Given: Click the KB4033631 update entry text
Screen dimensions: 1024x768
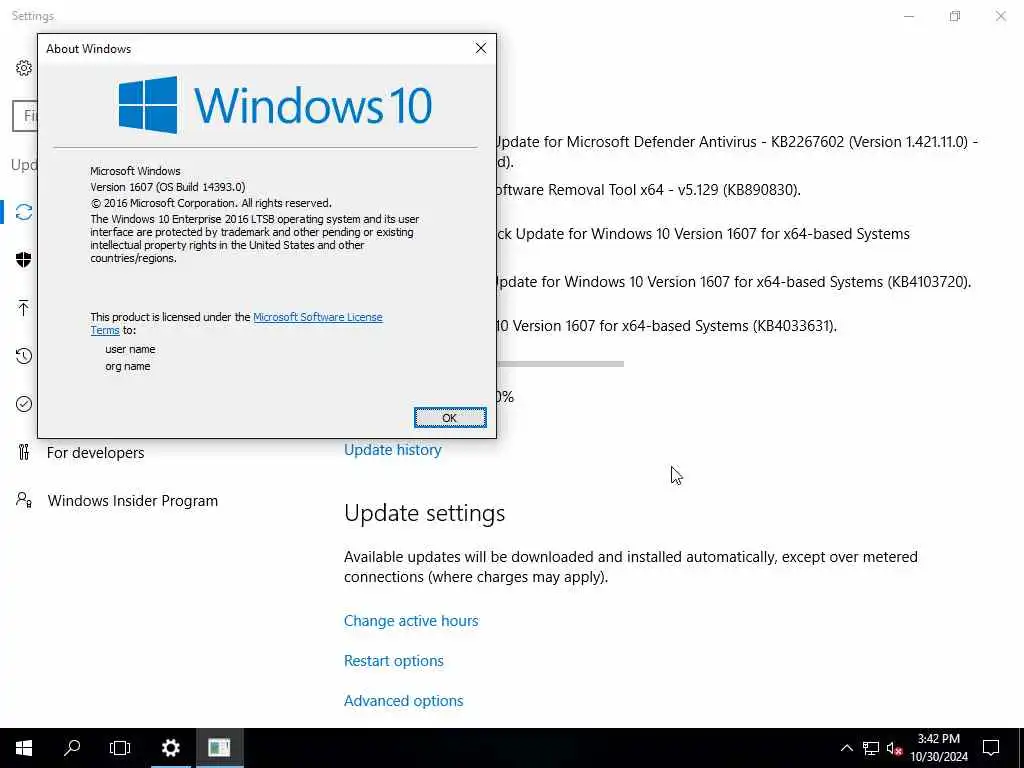Looking at the screenshot, I should point(665,325).
